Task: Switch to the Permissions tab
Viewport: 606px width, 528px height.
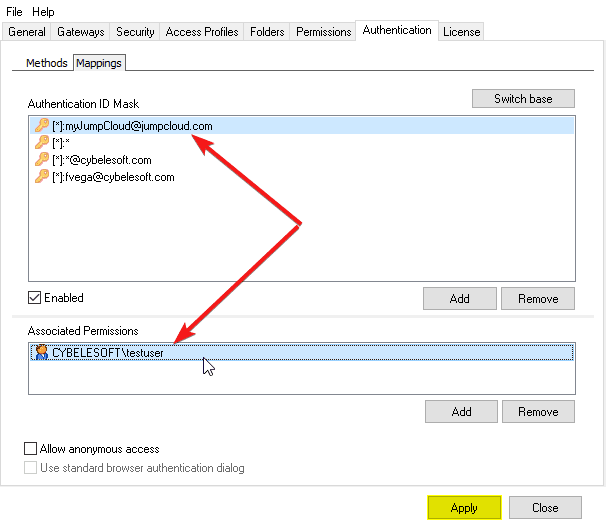Action: click(323, 32)
